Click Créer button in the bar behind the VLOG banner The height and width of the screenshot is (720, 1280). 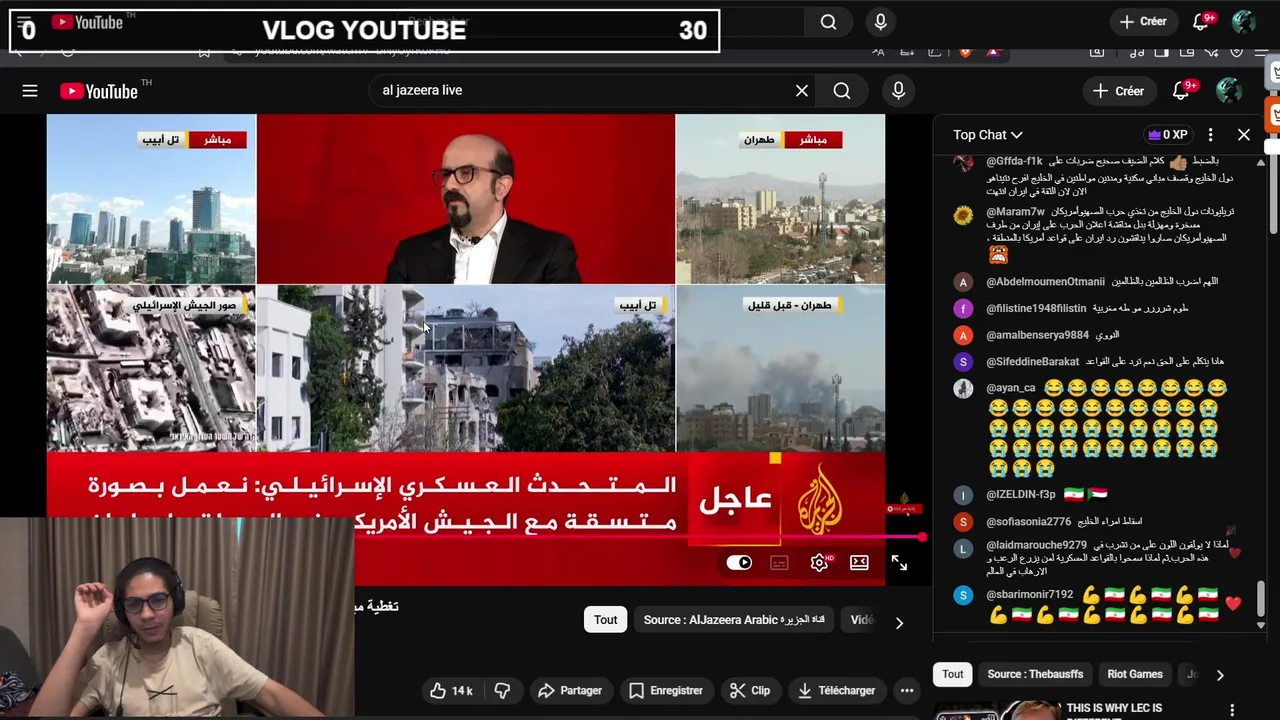pyautogui.click(x=1143, y=21)
